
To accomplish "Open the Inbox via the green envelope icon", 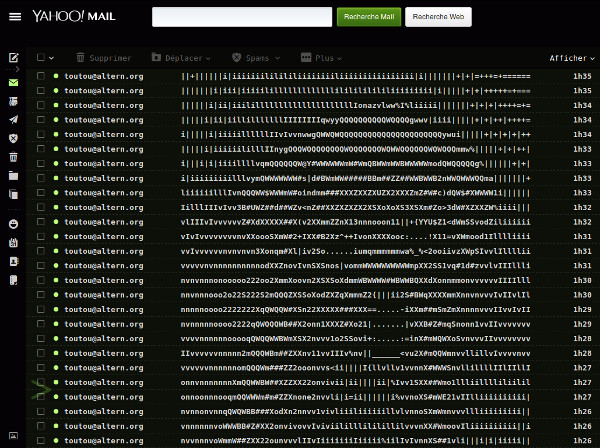I will point(13,82).
